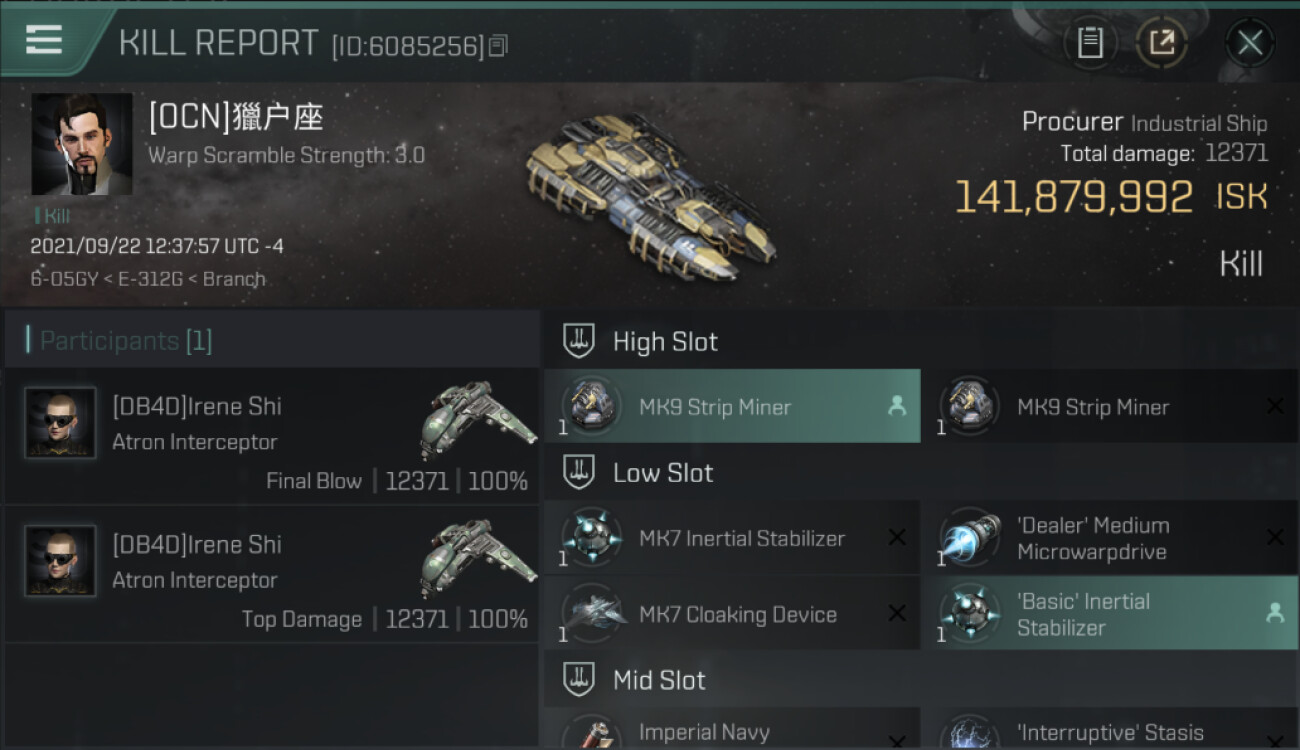Select MK7 Cloaking Device module
The width and height of the screenshot is (1300, 750).
(x=732, y=614)
